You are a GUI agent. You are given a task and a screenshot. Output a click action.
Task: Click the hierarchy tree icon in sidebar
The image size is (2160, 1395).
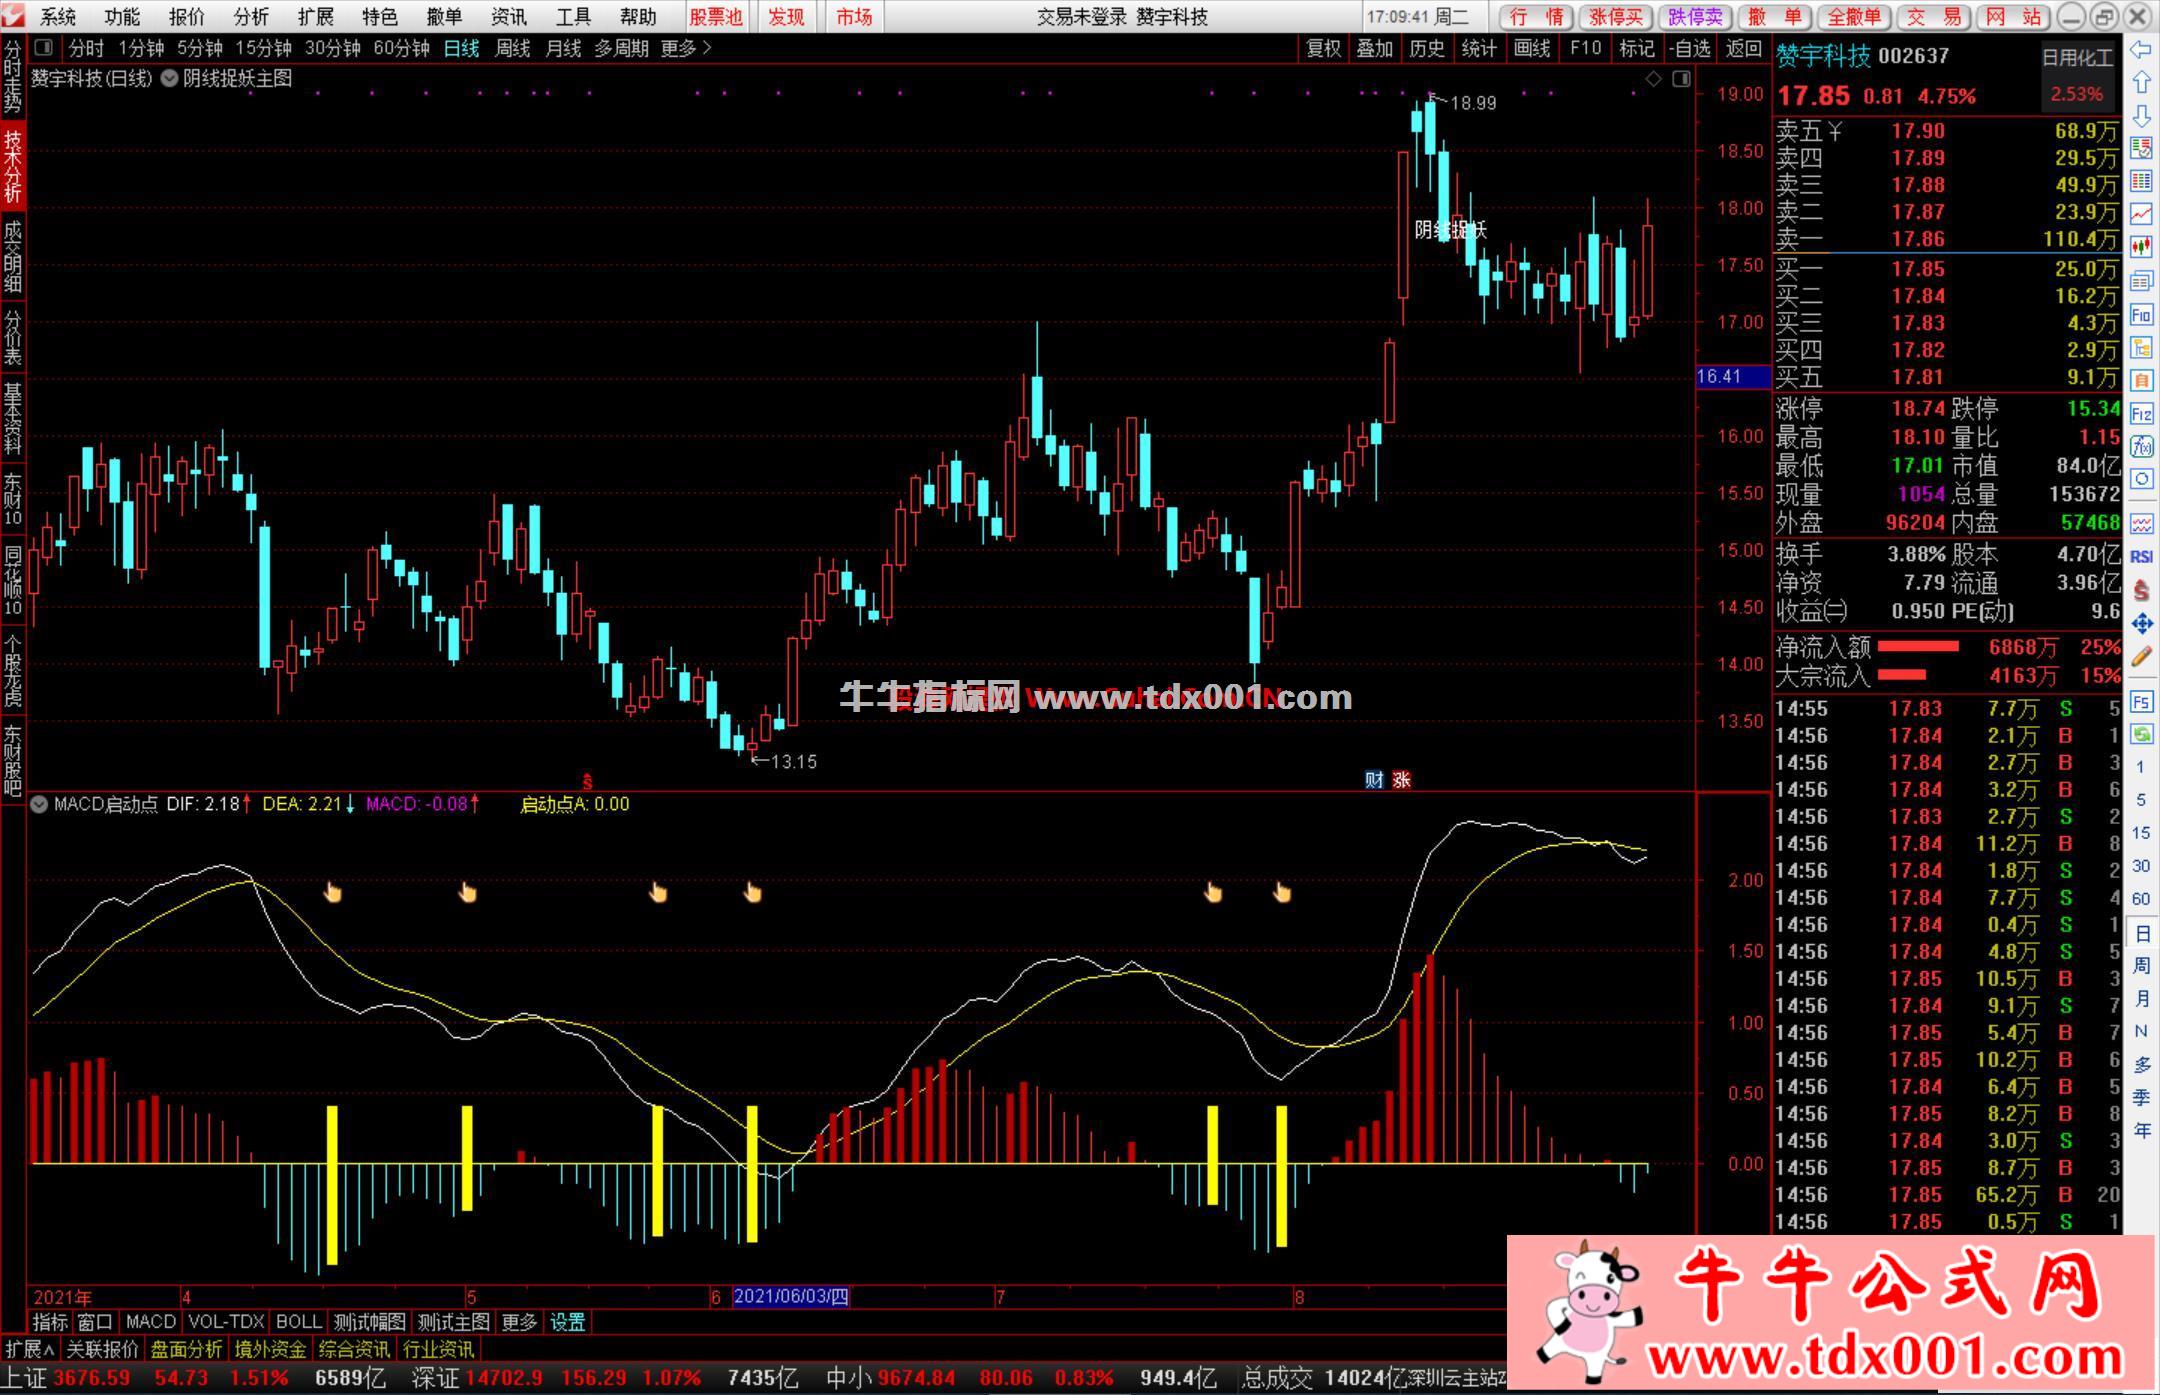pos(2141,348)
